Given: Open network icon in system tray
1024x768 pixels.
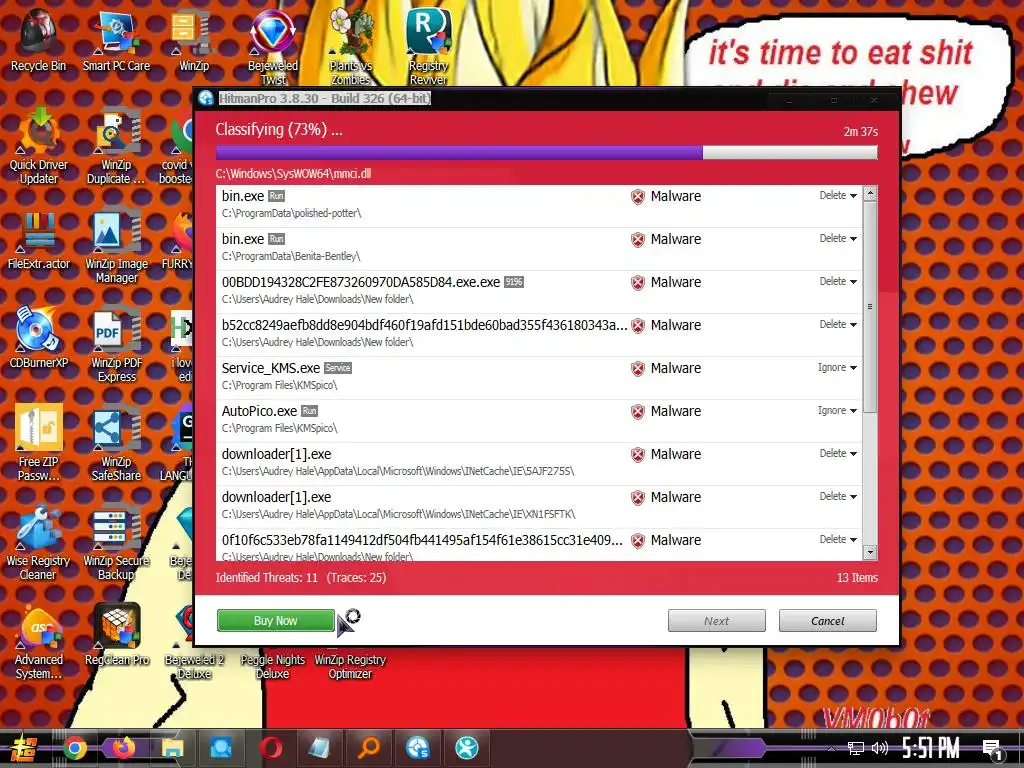Looking at the screenshot, I should pyautogui.click(x=855, y=748).
